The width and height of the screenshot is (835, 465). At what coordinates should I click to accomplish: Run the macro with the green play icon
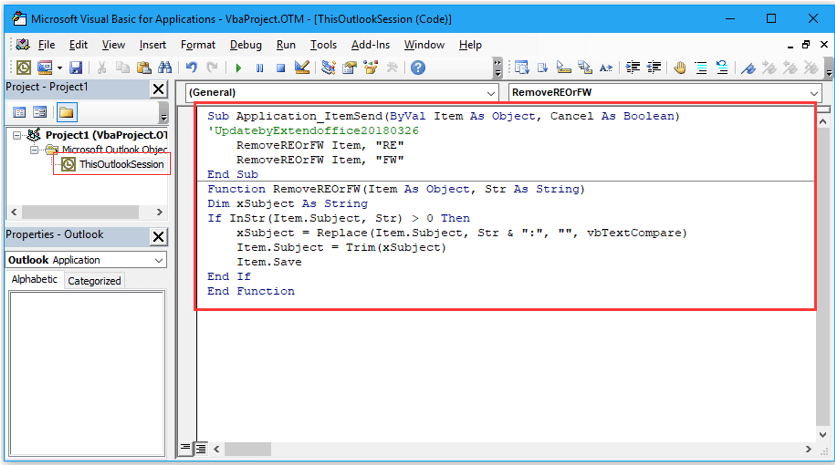(238, 68)
